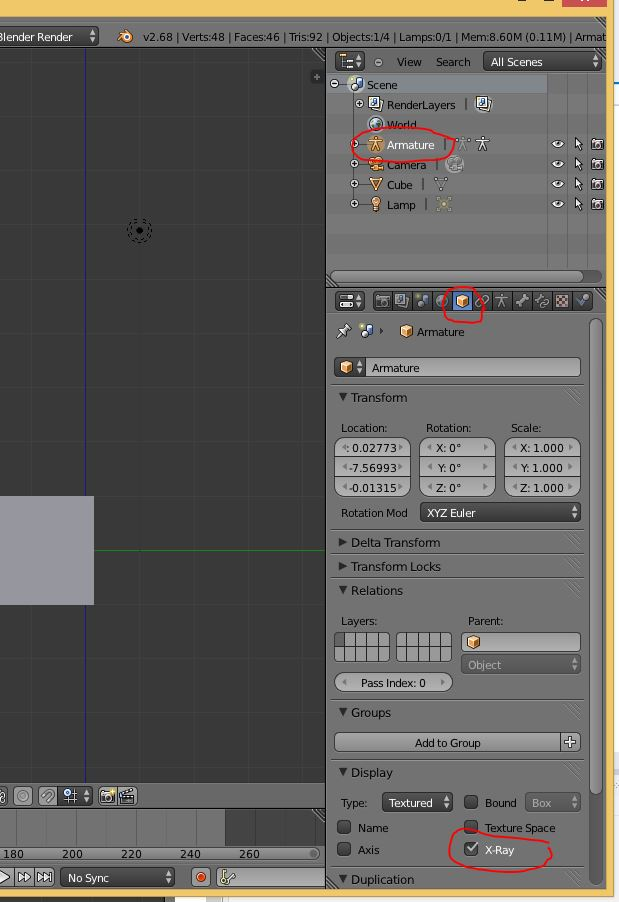
Task: Collapse the Groups panel
Action: pyautogui.click(x=365, y=712)
